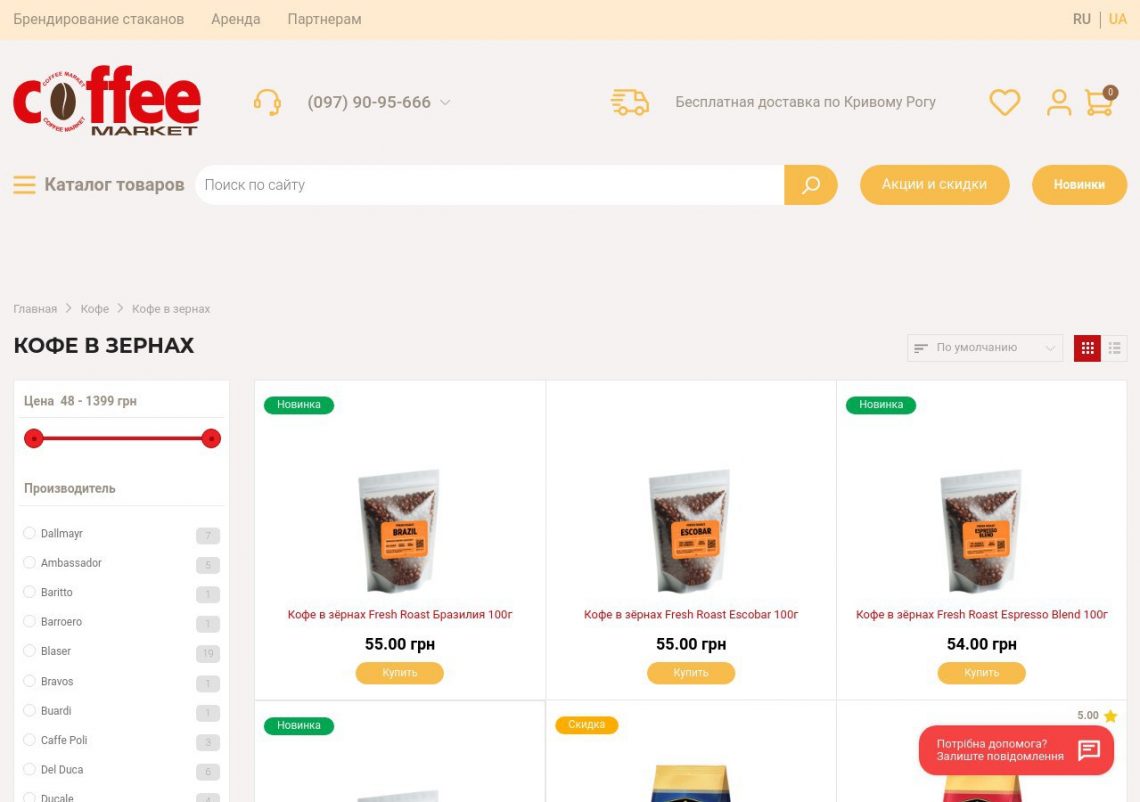This screenshot has height=802, width=1140.
Task: Switch to grid view layout
Action: point(1087,348)
